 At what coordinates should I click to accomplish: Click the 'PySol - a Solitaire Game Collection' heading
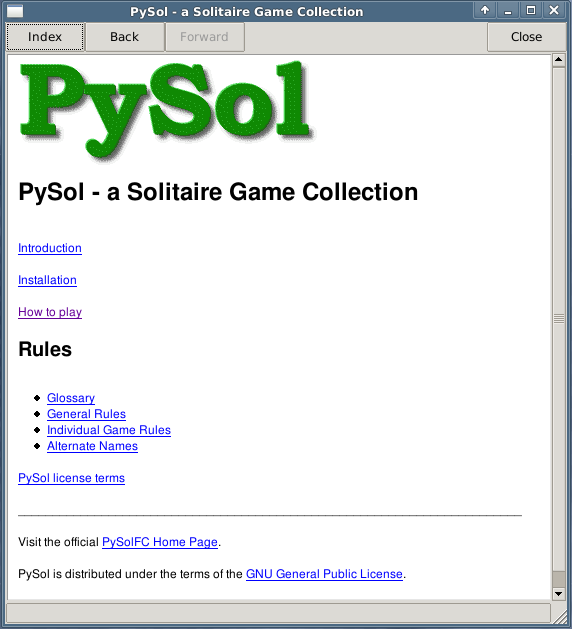[x=218, y=192]
